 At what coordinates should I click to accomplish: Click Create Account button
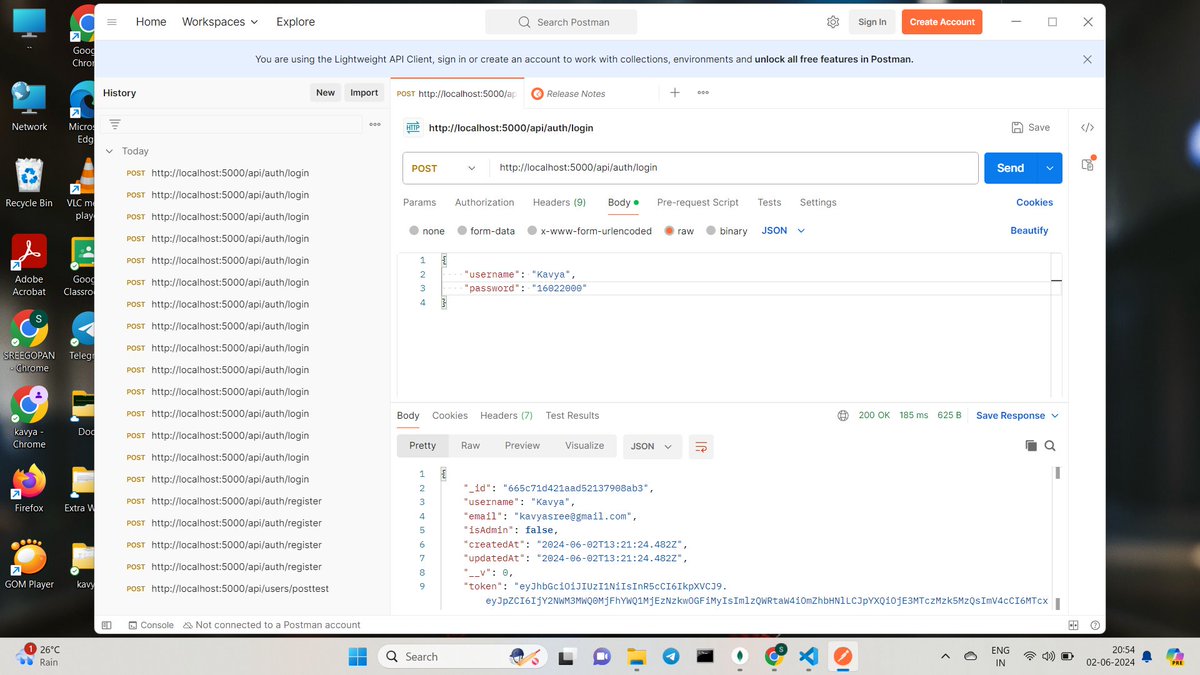(x=942, y=22)
